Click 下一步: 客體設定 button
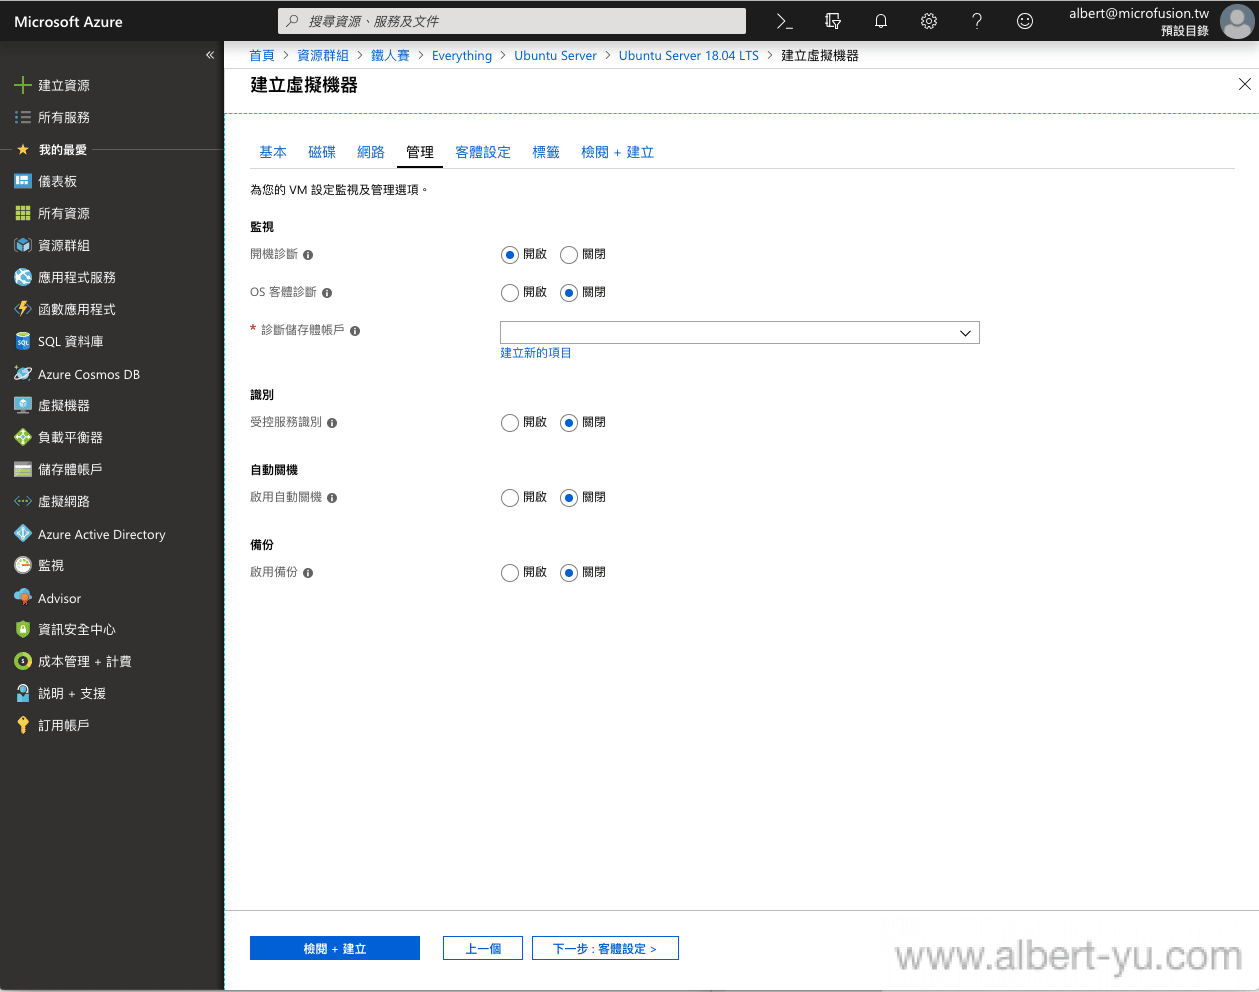Image resolution: width=1259 pixels, height=992 pixels. click(x=605, y=948)
